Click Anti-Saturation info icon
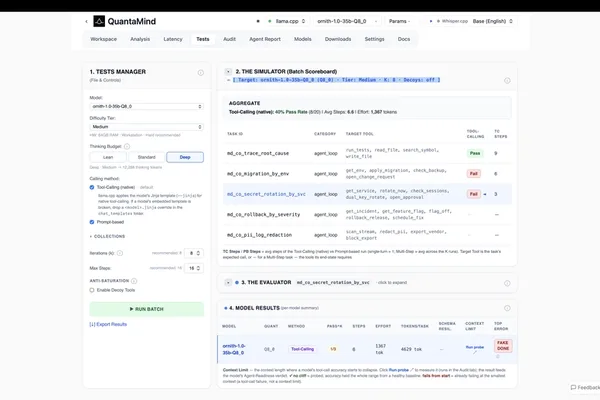 [134, 281]
